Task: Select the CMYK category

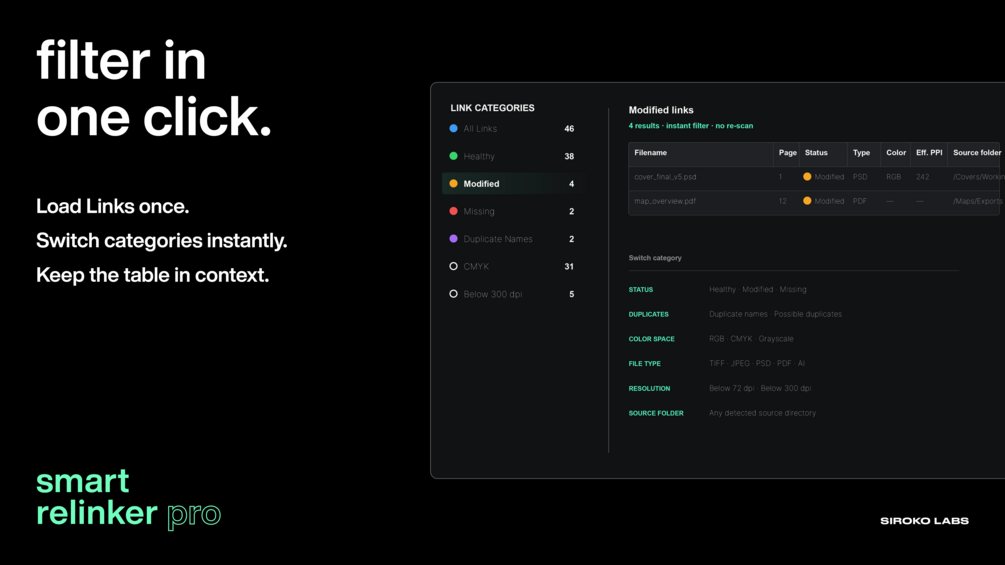Action: (512, 266)
